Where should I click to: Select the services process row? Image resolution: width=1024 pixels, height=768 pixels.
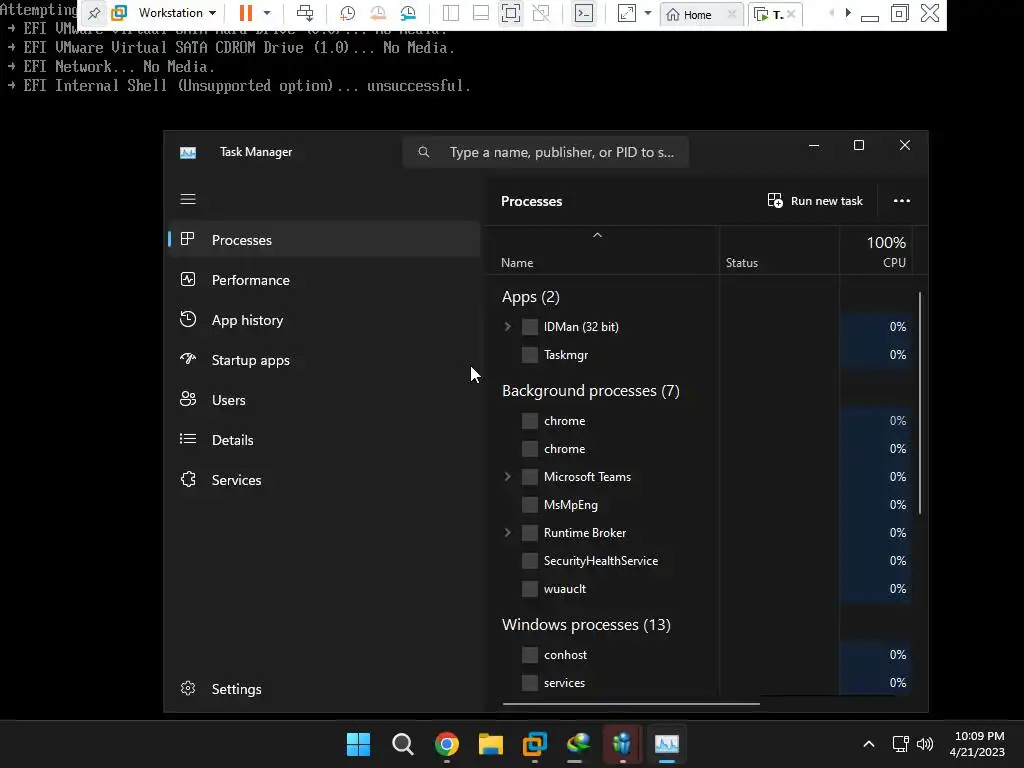coord(705,682)
